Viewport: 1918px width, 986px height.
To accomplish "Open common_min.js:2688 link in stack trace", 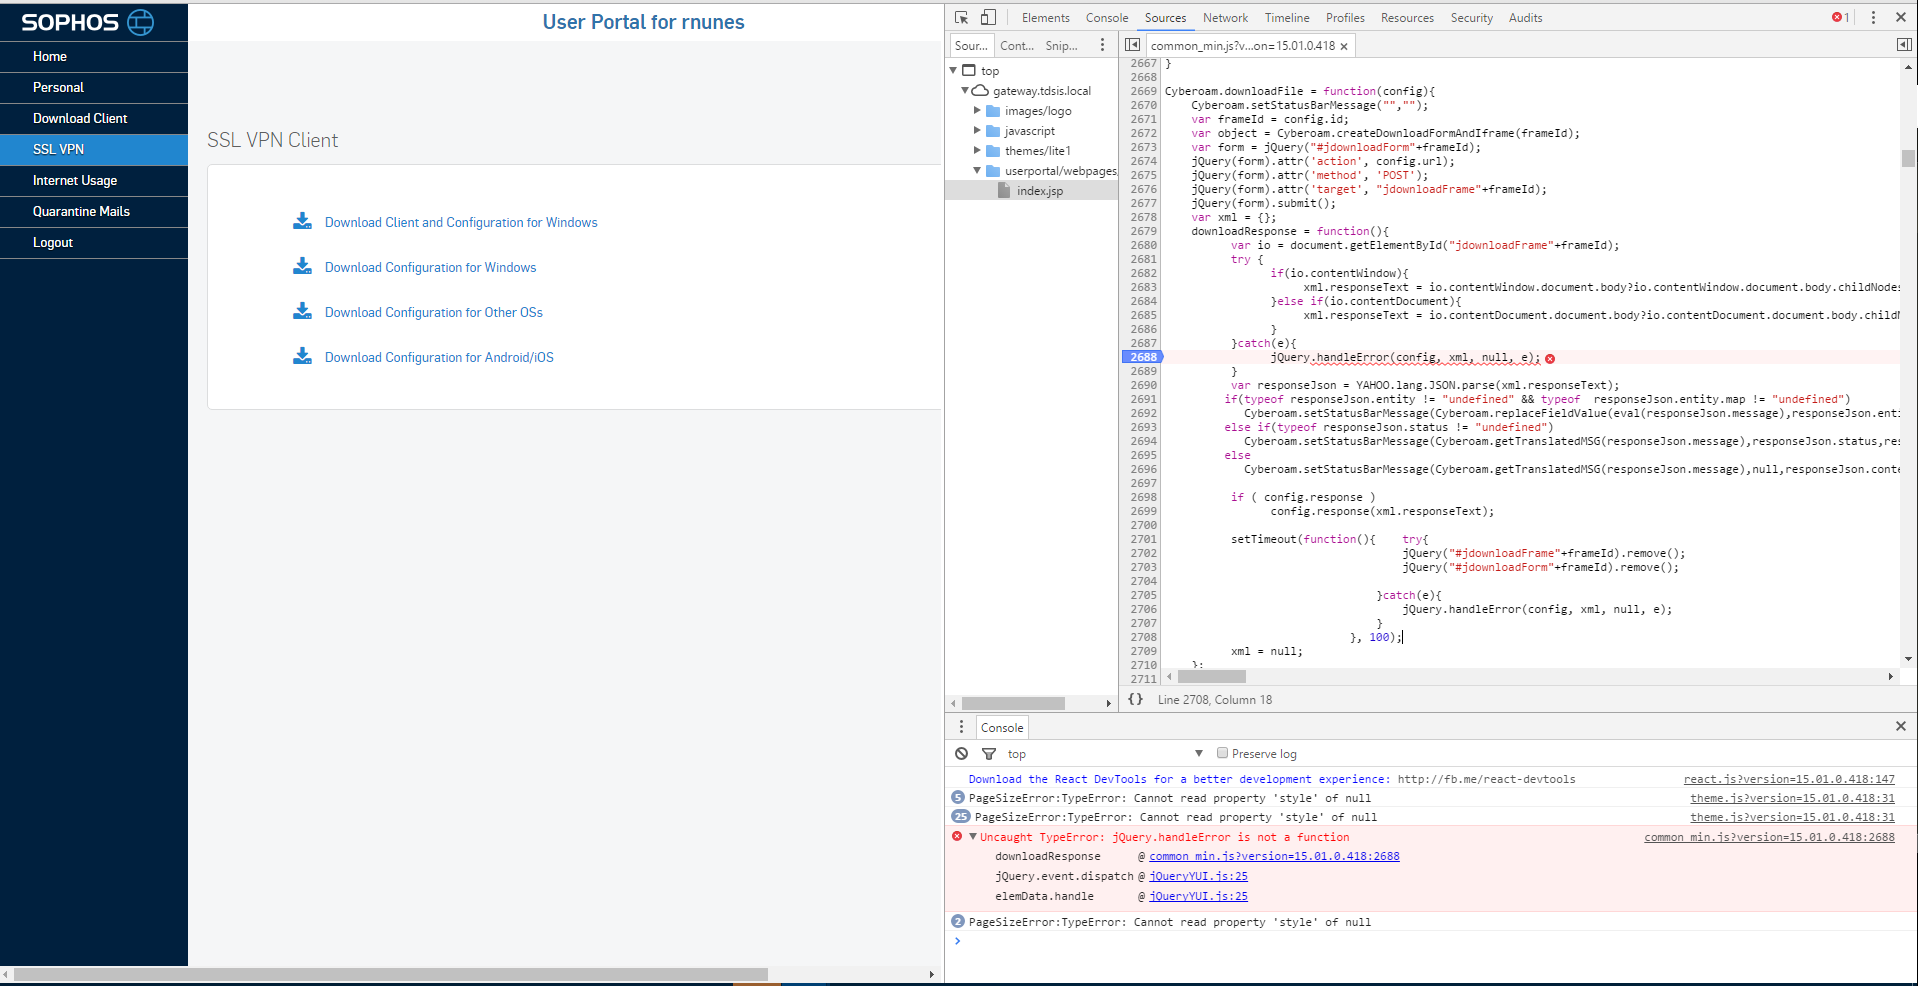I will 1274,856.
